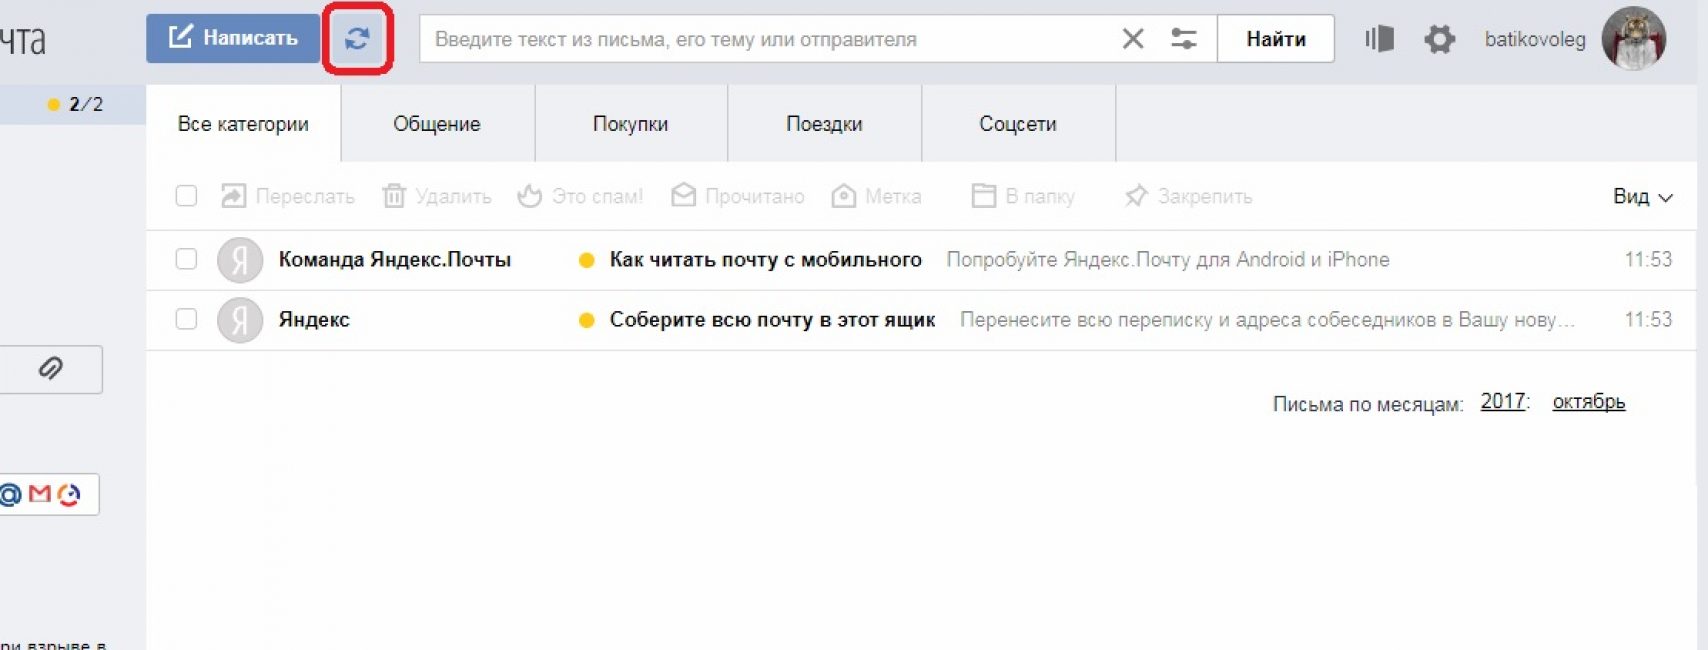The image size is (1708, 650).
Task: Expand the Вид view dropdown
Action: 1642,197
